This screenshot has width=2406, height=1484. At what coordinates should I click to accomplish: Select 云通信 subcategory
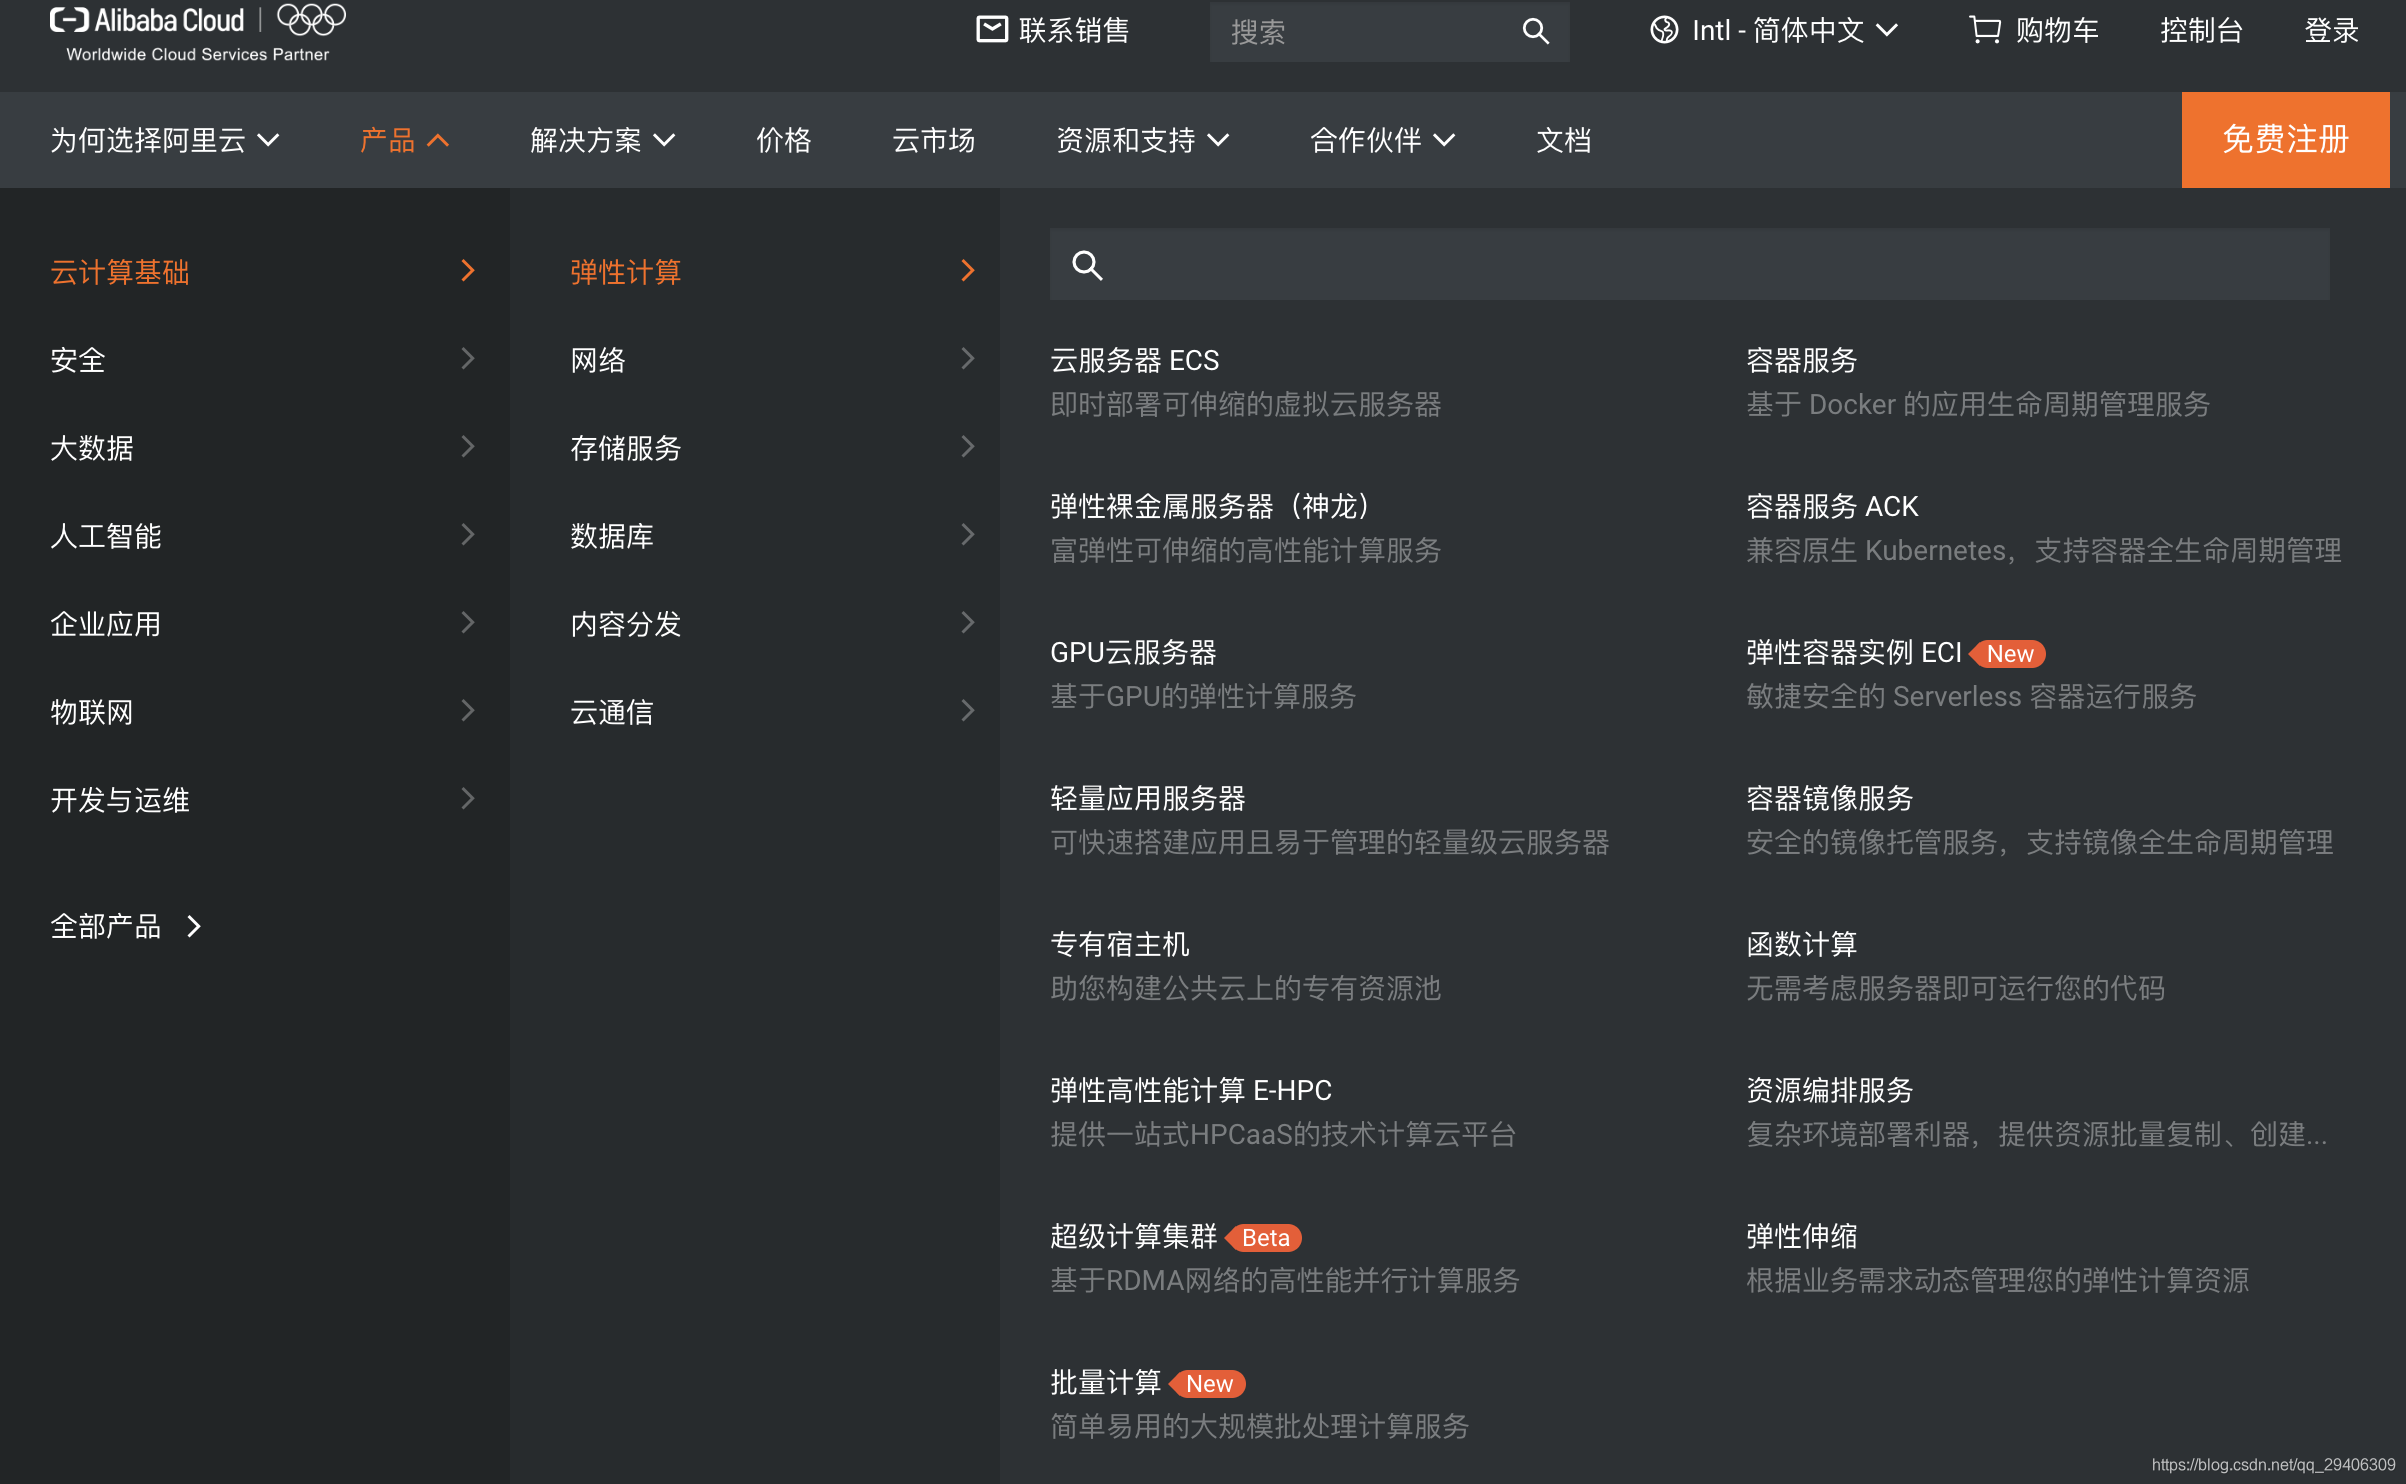[612, 712]
